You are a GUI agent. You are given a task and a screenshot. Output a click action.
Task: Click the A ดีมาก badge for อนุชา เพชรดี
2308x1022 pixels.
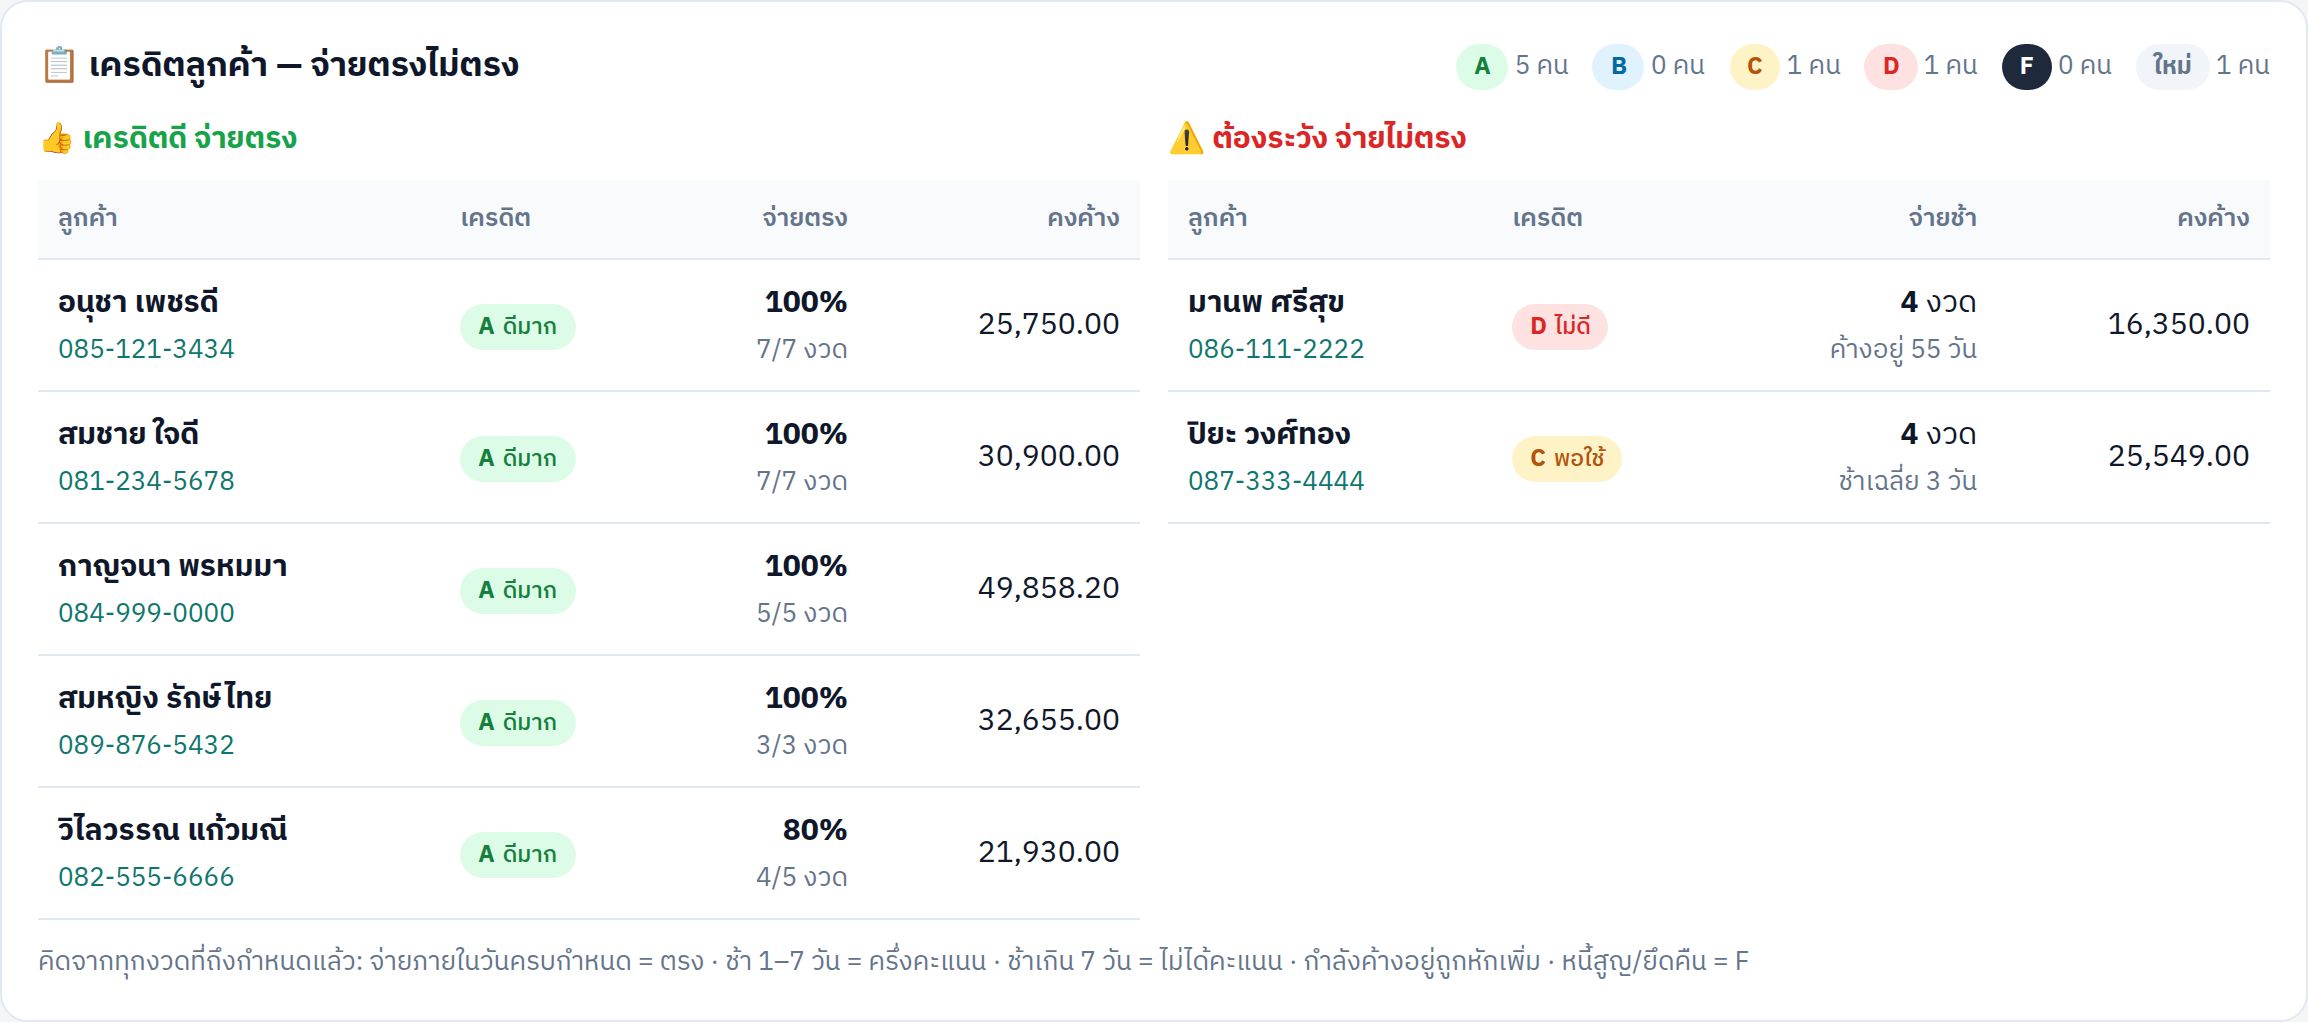pyautogui.click(x=518, y=326)
